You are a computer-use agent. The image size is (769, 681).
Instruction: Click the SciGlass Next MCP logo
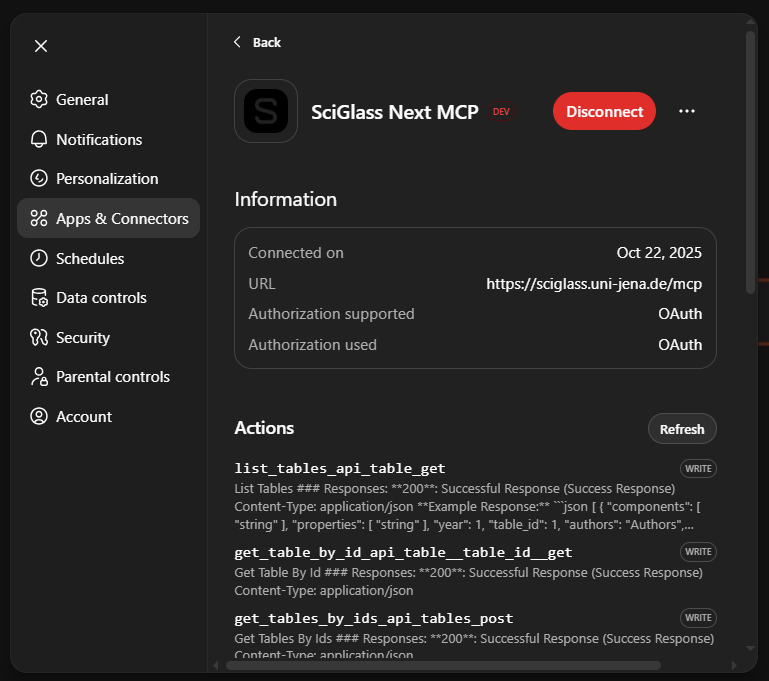click(x=266, y=111)
